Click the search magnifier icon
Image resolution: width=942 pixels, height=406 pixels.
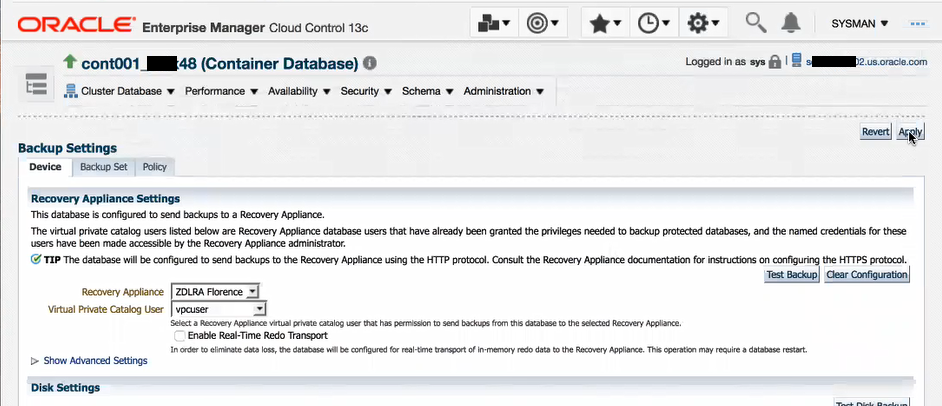(756, 23)
